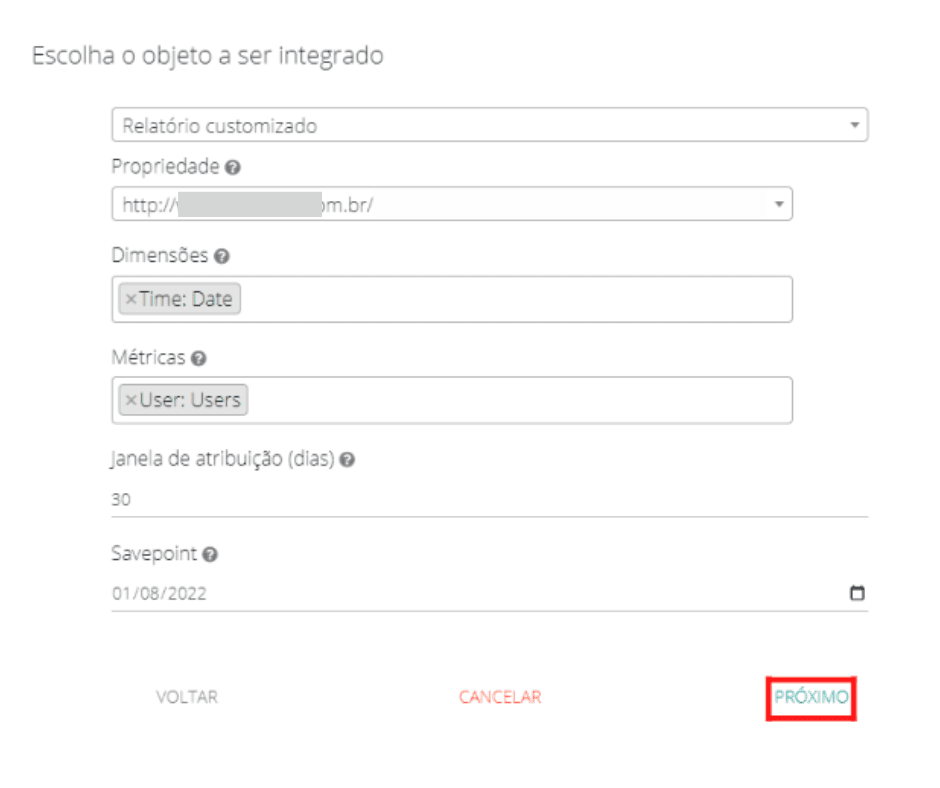This screenshot has height=788, width=940.
Task: Click the Savepoint date 01/08/2022 field
Action: pyautogui.click(x=160, y=593)
